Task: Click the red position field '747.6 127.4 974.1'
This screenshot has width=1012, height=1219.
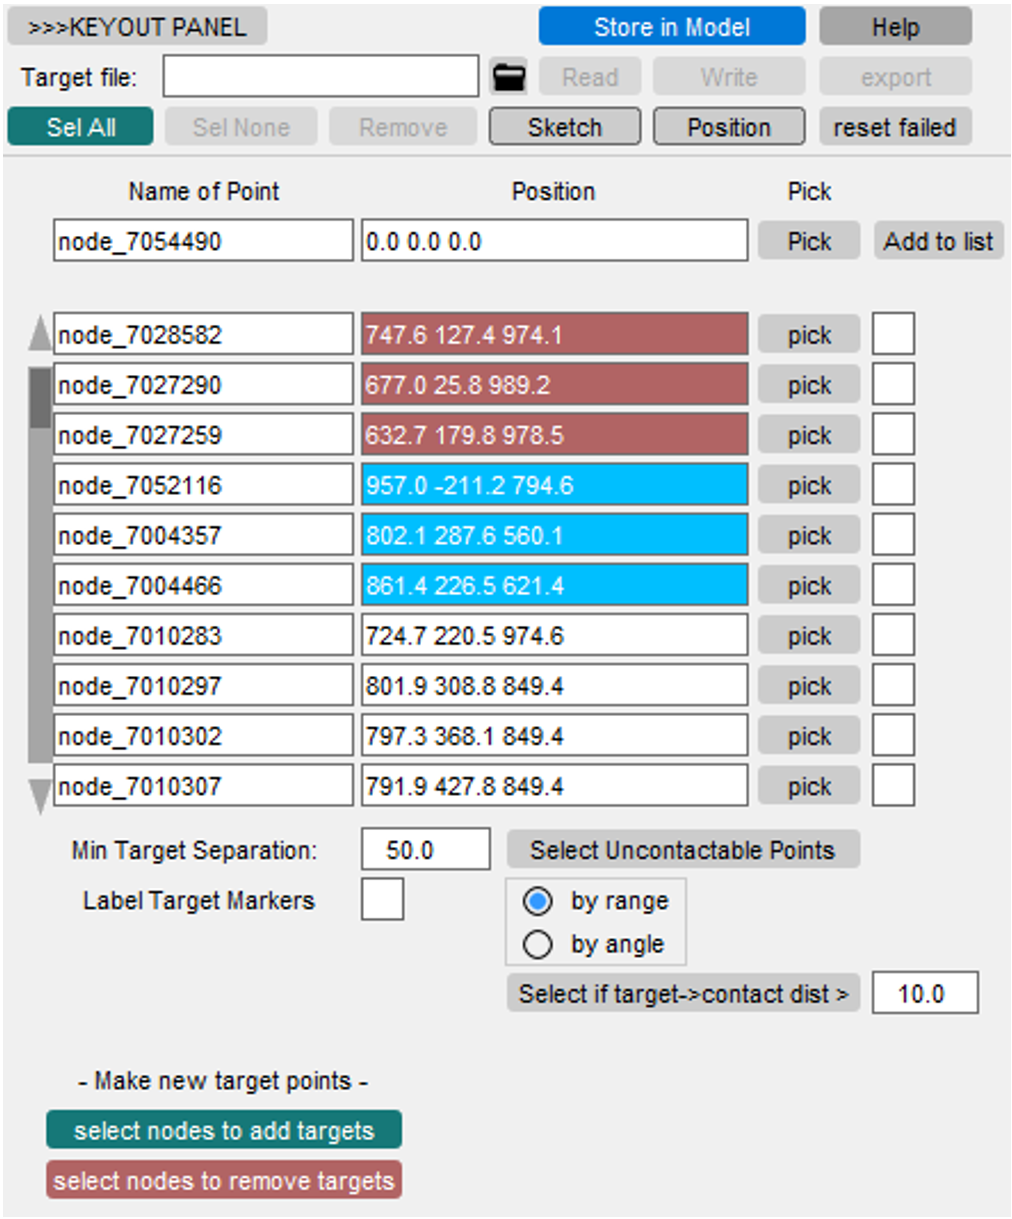Action: (554, 334)
